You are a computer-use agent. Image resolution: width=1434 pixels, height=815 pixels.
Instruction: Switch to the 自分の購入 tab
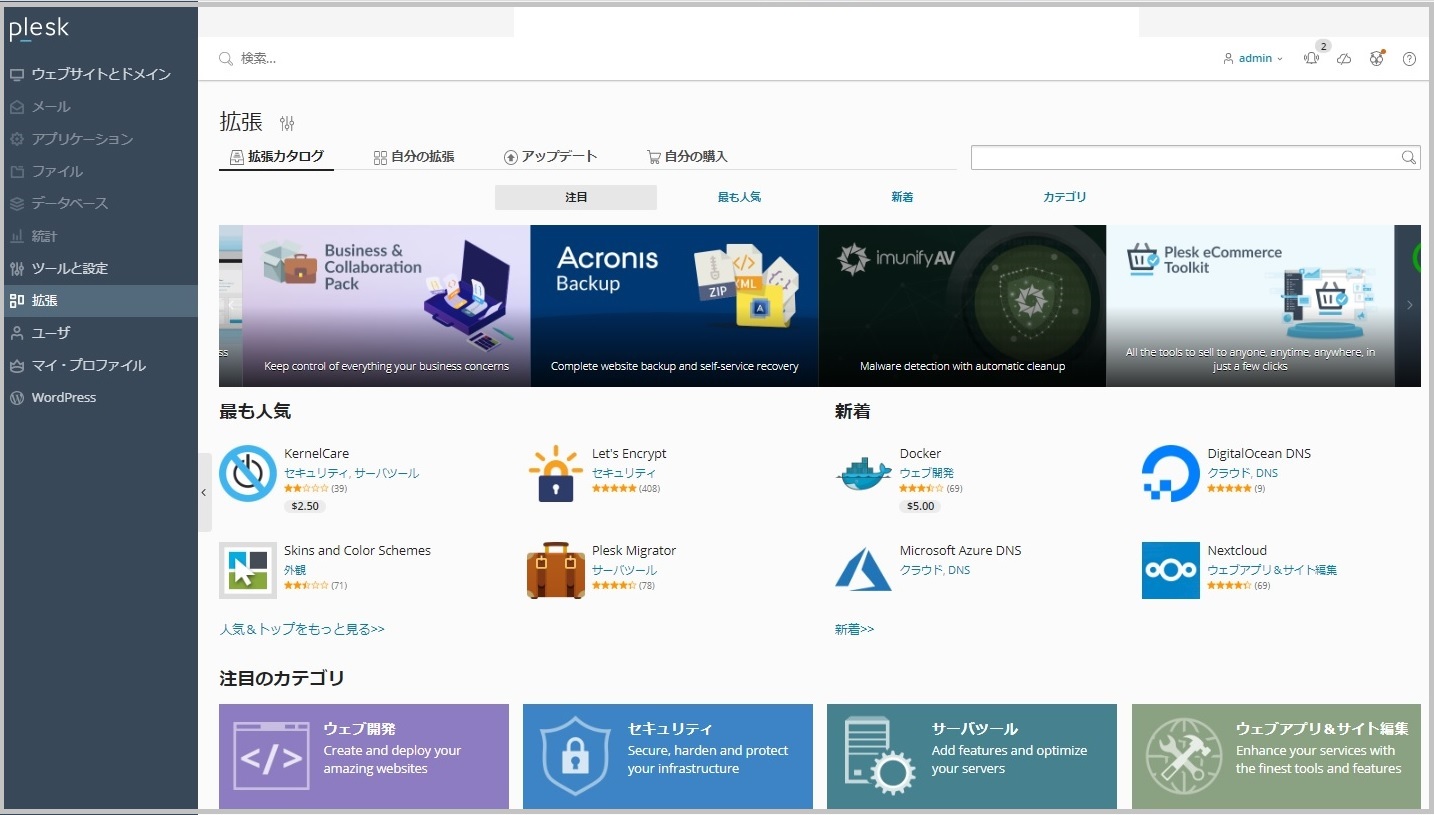(687, 156)
